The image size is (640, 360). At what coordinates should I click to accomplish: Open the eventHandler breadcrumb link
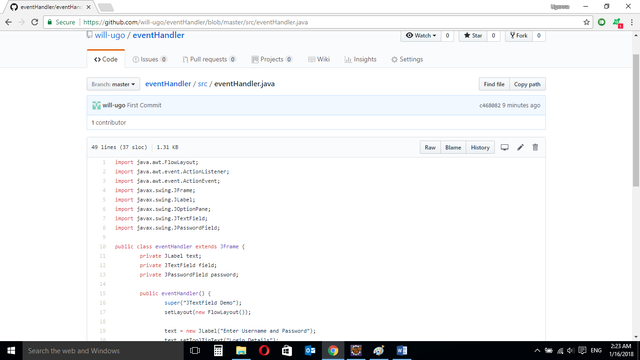(168, 84)
